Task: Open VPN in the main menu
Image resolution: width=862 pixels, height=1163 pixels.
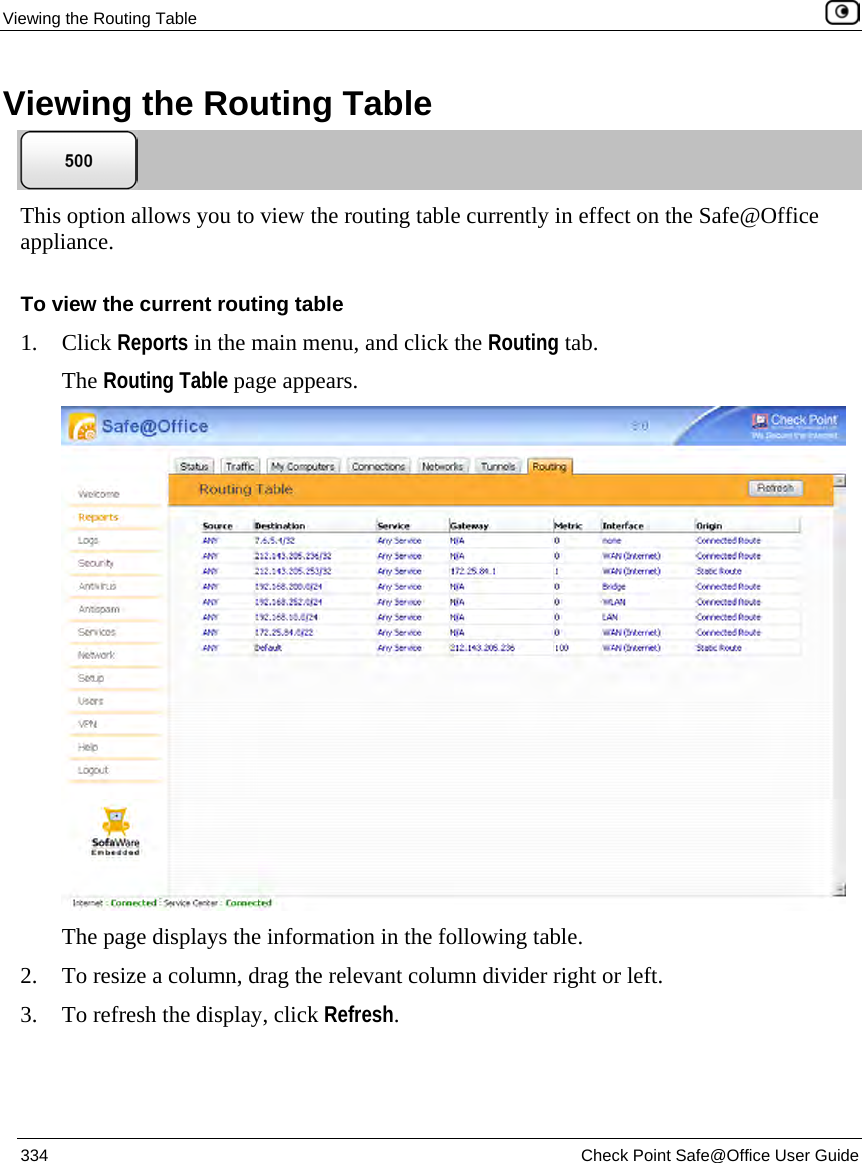Action: [88, 724]
